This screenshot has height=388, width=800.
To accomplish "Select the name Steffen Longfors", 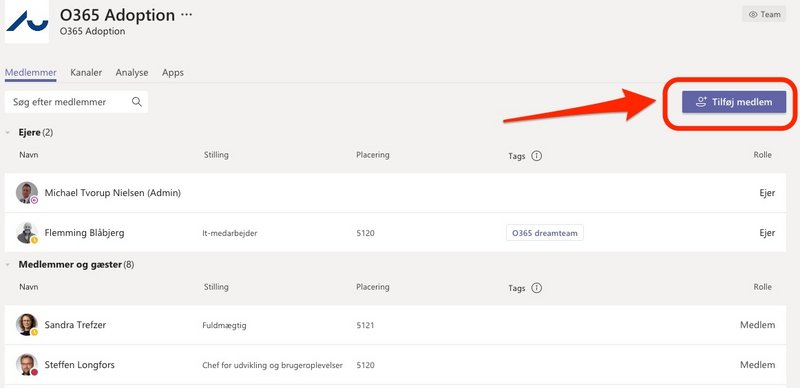I will [80, 365].
